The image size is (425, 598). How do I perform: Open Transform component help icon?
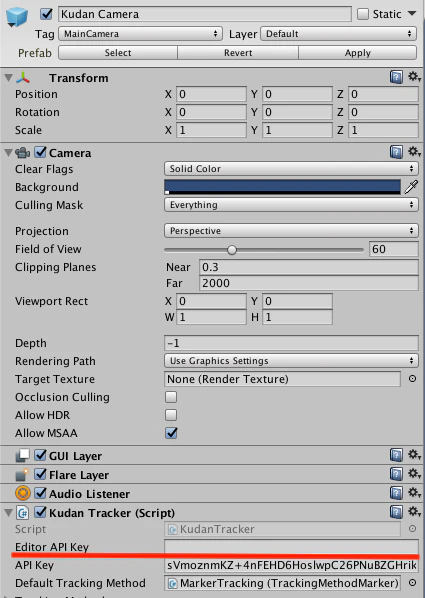pyautogui.click(x=396, y=77)
